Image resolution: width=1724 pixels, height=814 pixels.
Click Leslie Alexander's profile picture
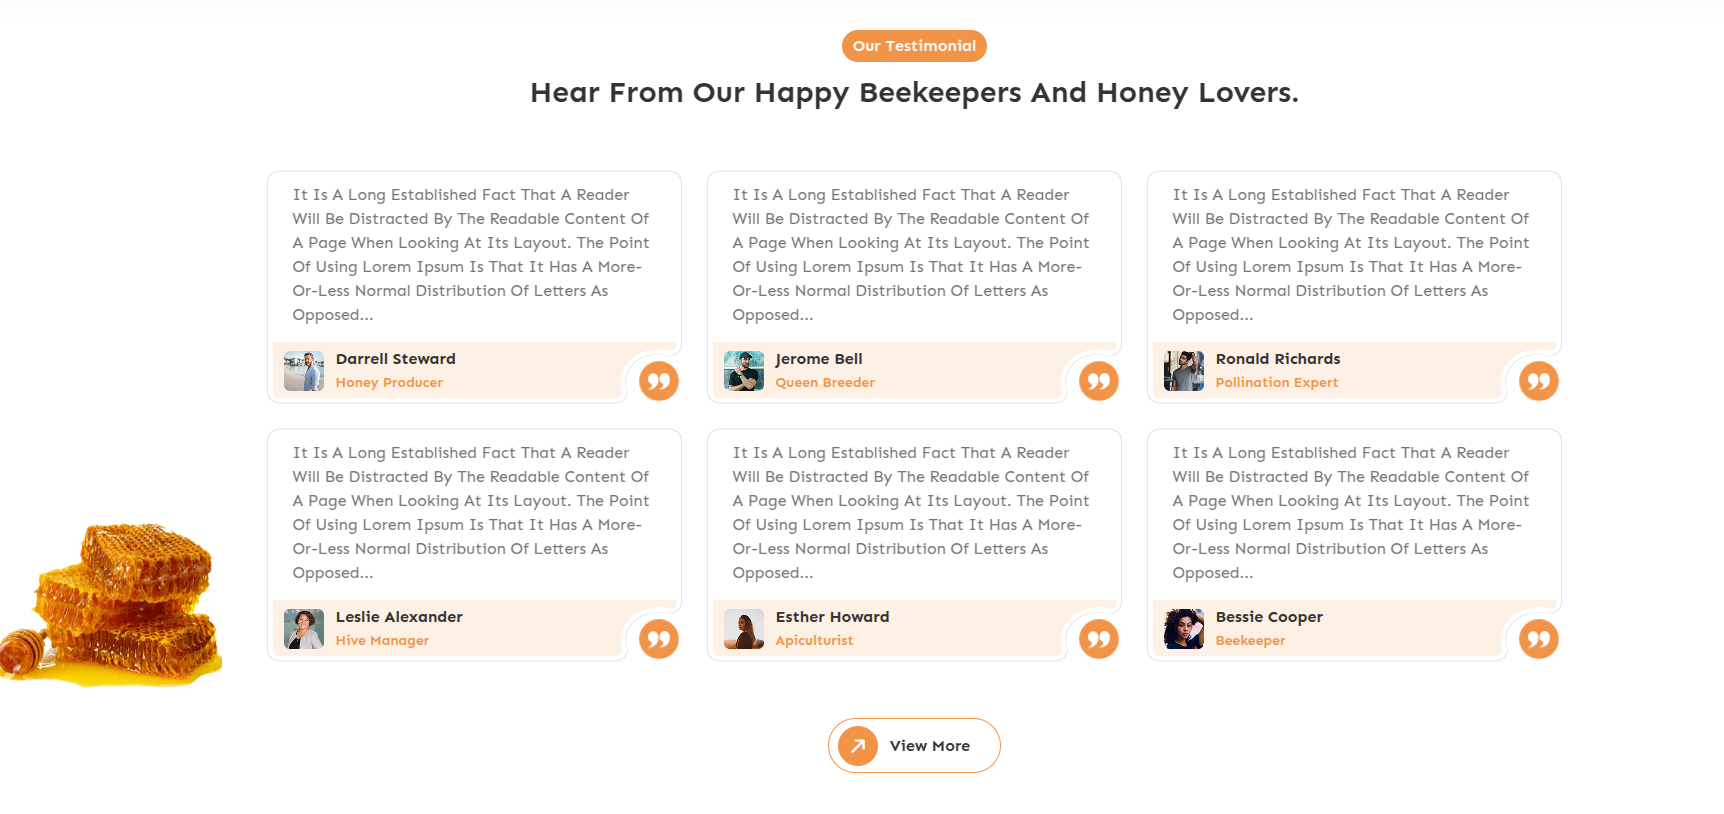tap(304, 629)
